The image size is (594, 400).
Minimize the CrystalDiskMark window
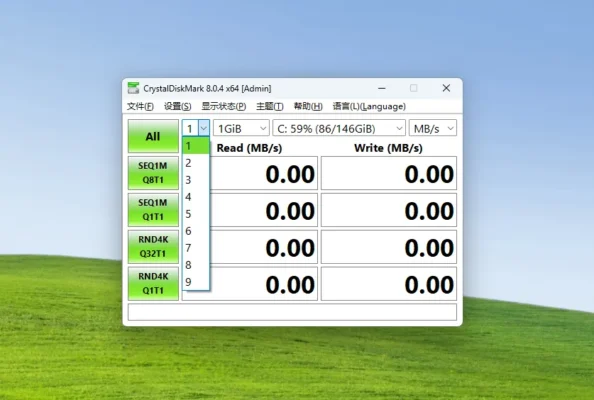pyautogui.click(x=382, y=88)
